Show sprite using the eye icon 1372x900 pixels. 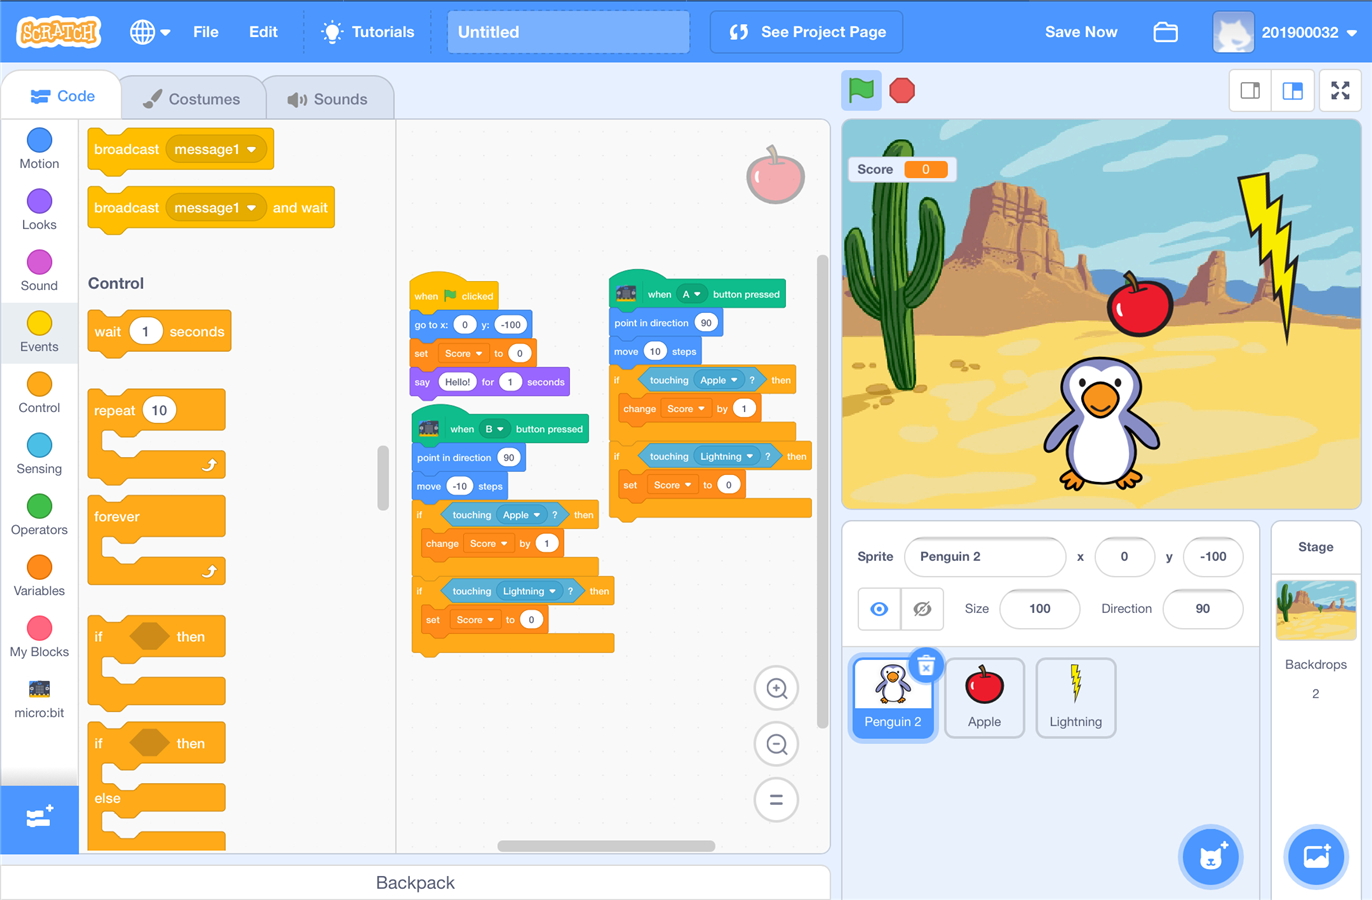coord(879,609)
